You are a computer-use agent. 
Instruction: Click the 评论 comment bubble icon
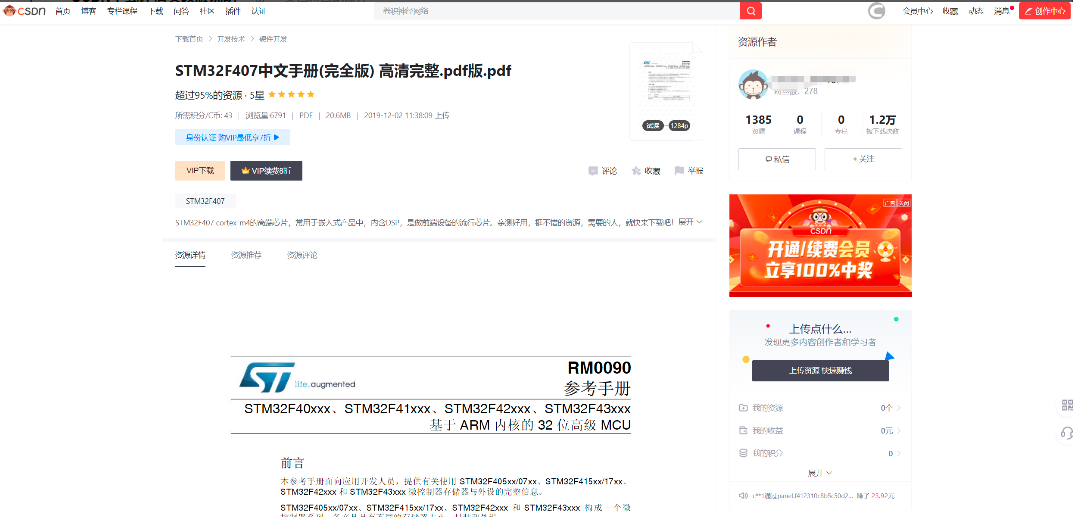[593, 171]
